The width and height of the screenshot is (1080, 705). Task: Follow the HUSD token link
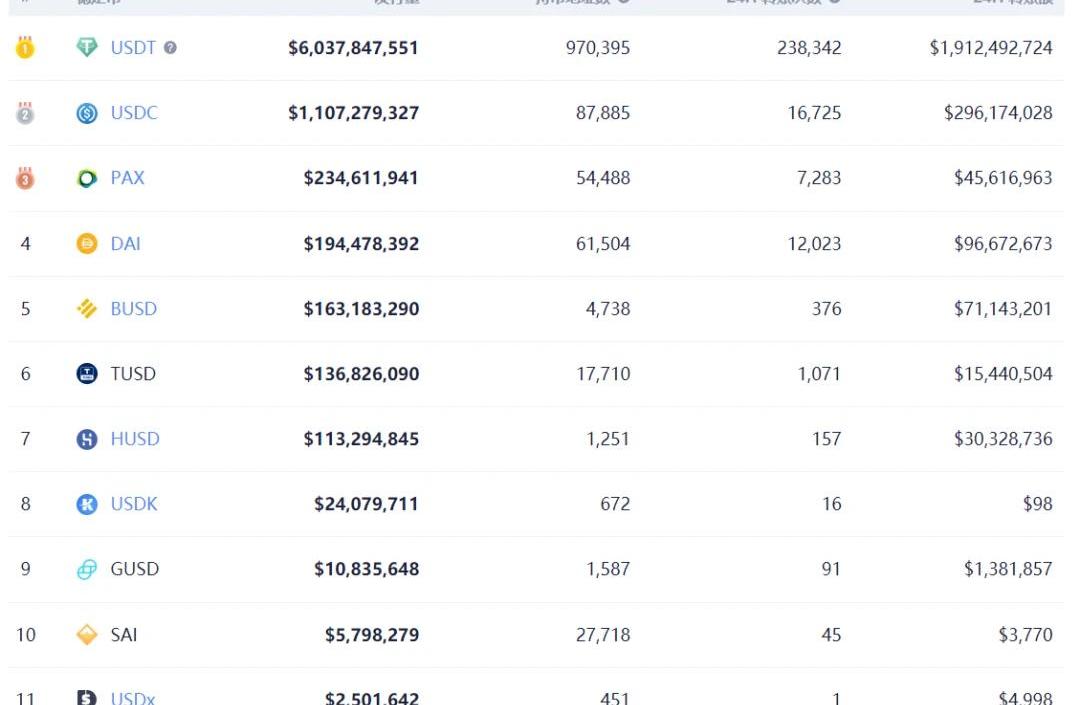(134, 439)
